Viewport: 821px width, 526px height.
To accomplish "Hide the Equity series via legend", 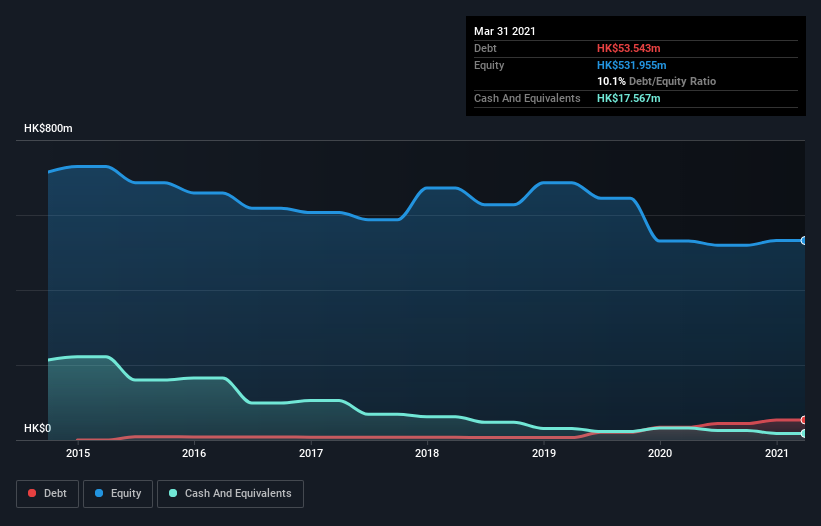I will (x=118, y=493).
